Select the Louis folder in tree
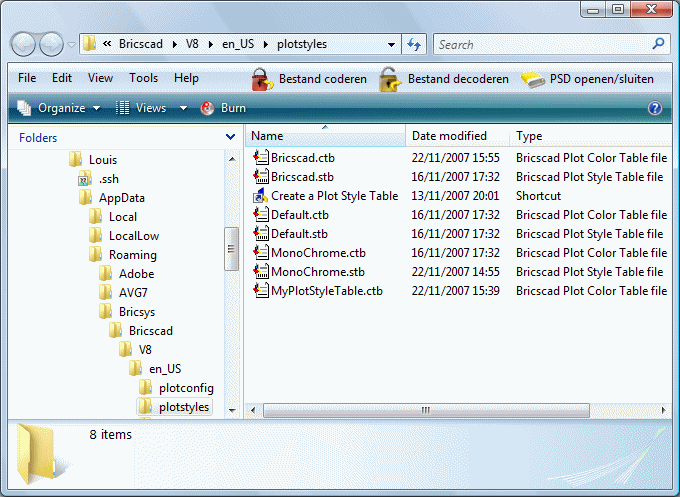Image resolution: width=680 pixels, height=497 pixels. 103,160
